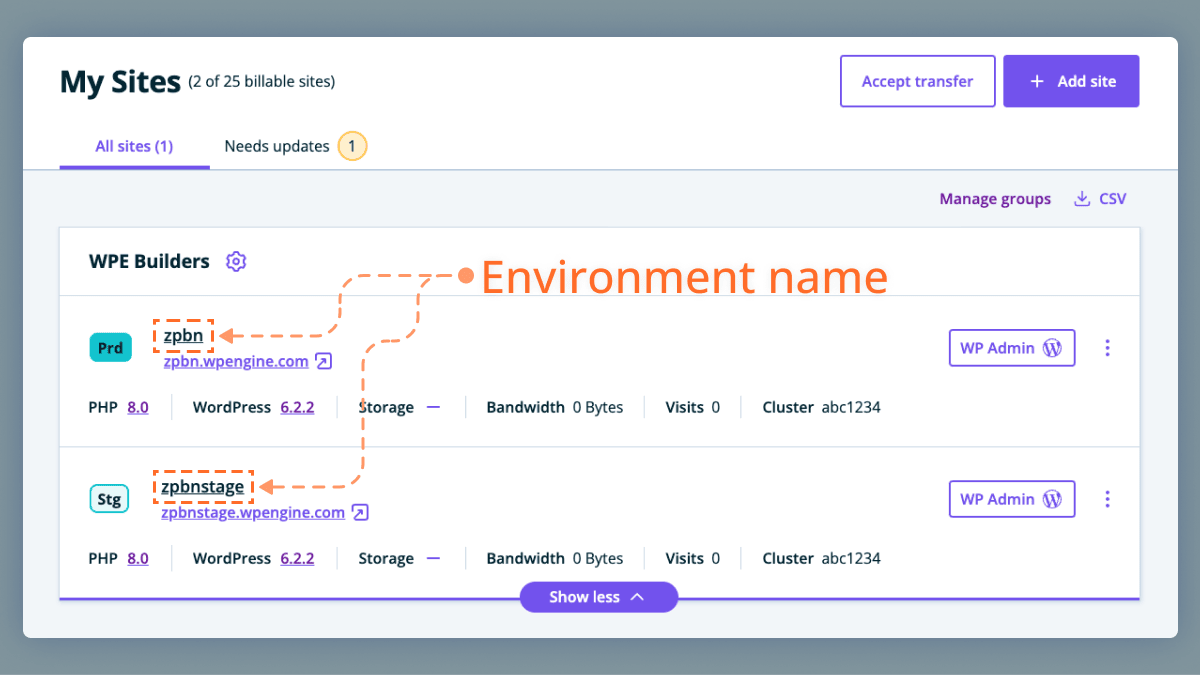Open three-dot menu for zpbnstage environment

pos(1107,498)
